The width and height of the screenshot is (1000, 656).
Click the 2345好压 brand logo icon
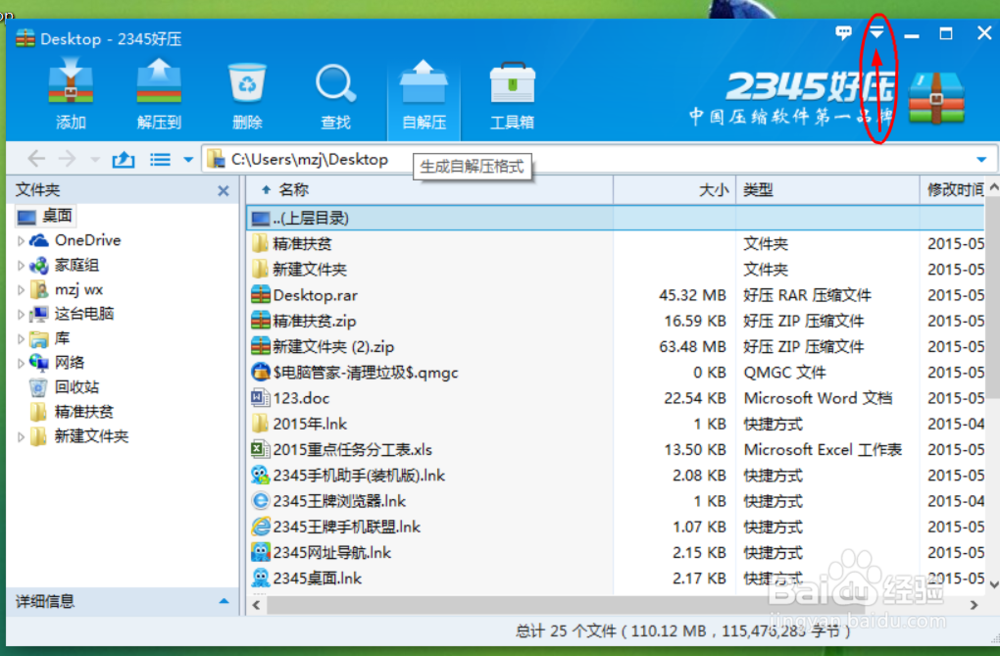(936, 97)
